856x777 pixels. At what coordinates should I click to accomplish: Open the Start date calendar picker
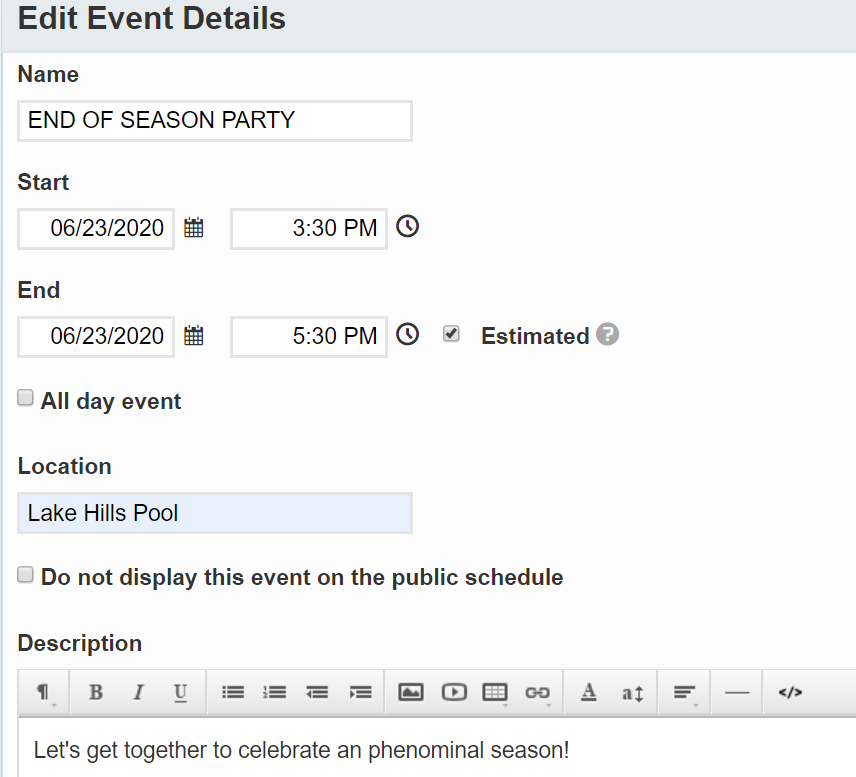tap(194, 228)
